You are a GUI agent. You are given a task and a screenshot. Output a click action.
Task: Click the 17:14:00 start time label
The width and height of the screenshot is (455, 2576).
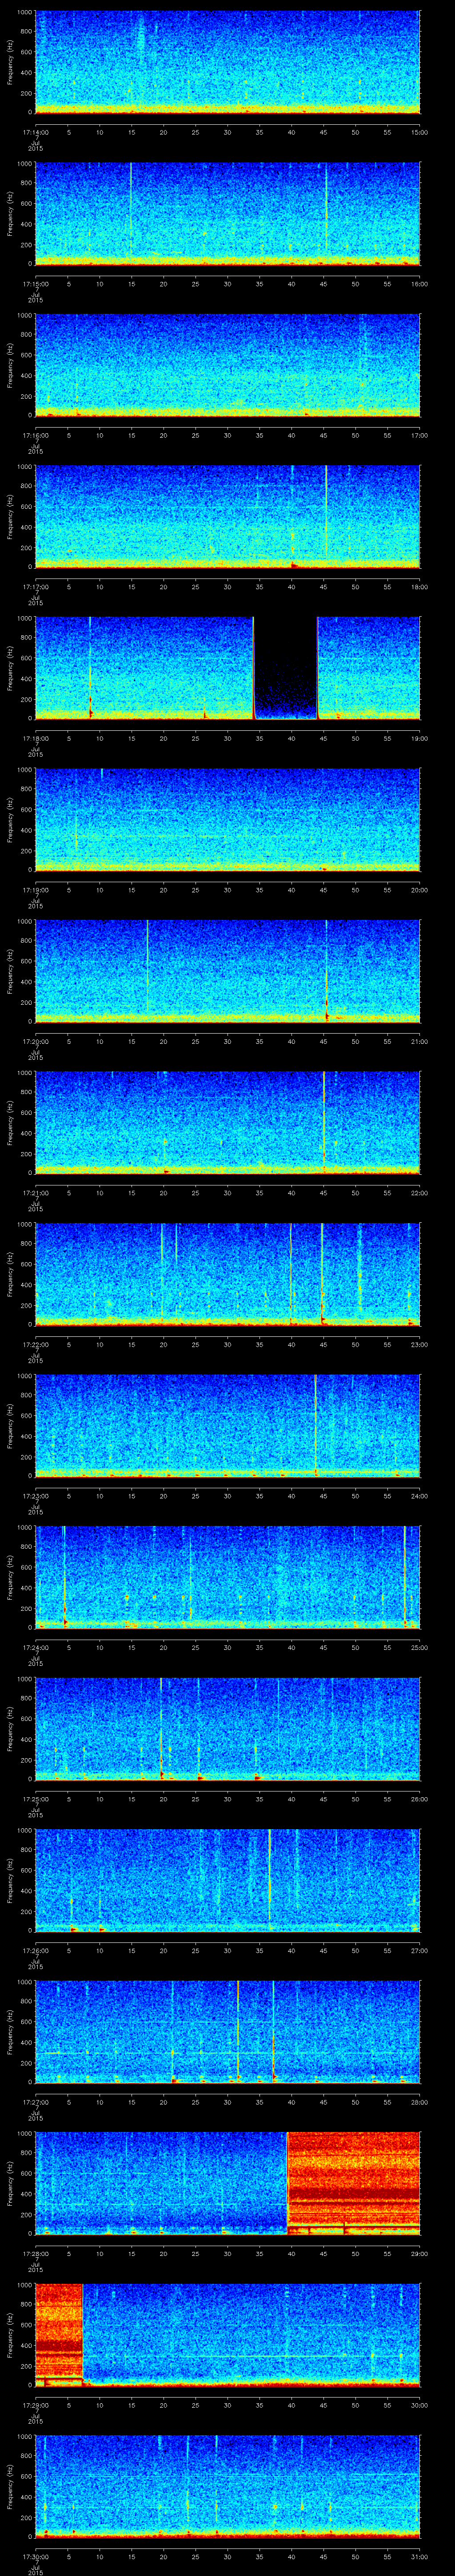click(x=35, y=131)
